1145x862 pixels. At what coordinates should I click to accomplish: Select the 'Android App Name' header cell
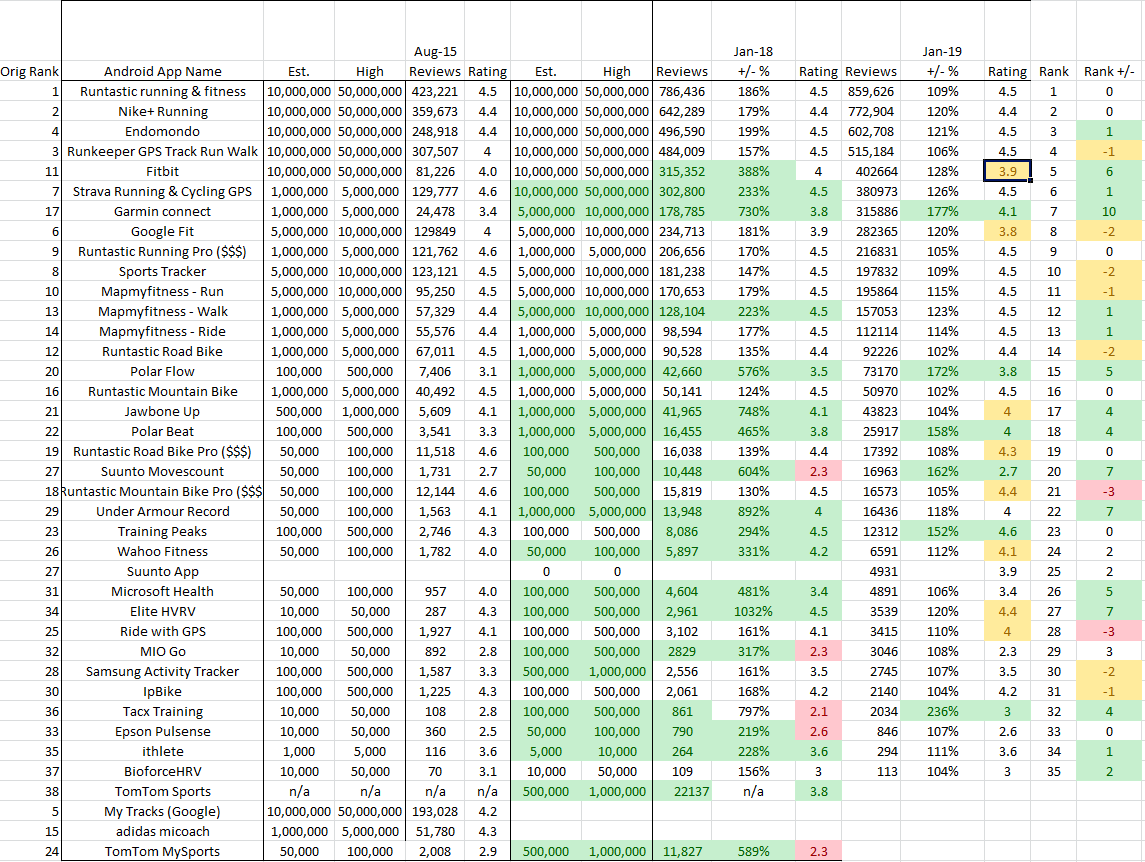tap(162, 71)
